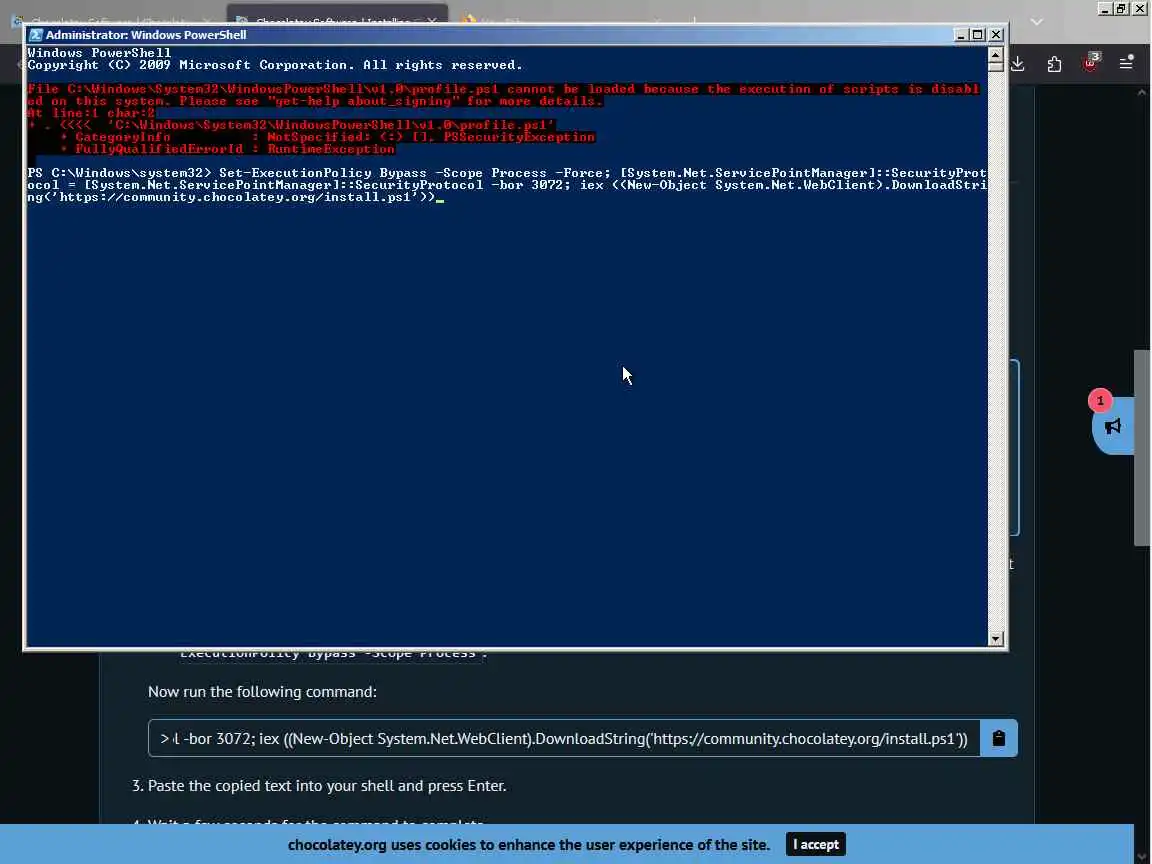
Task: Click the Copyright 2009 Microsoft line
Action: tap(275, 65)
